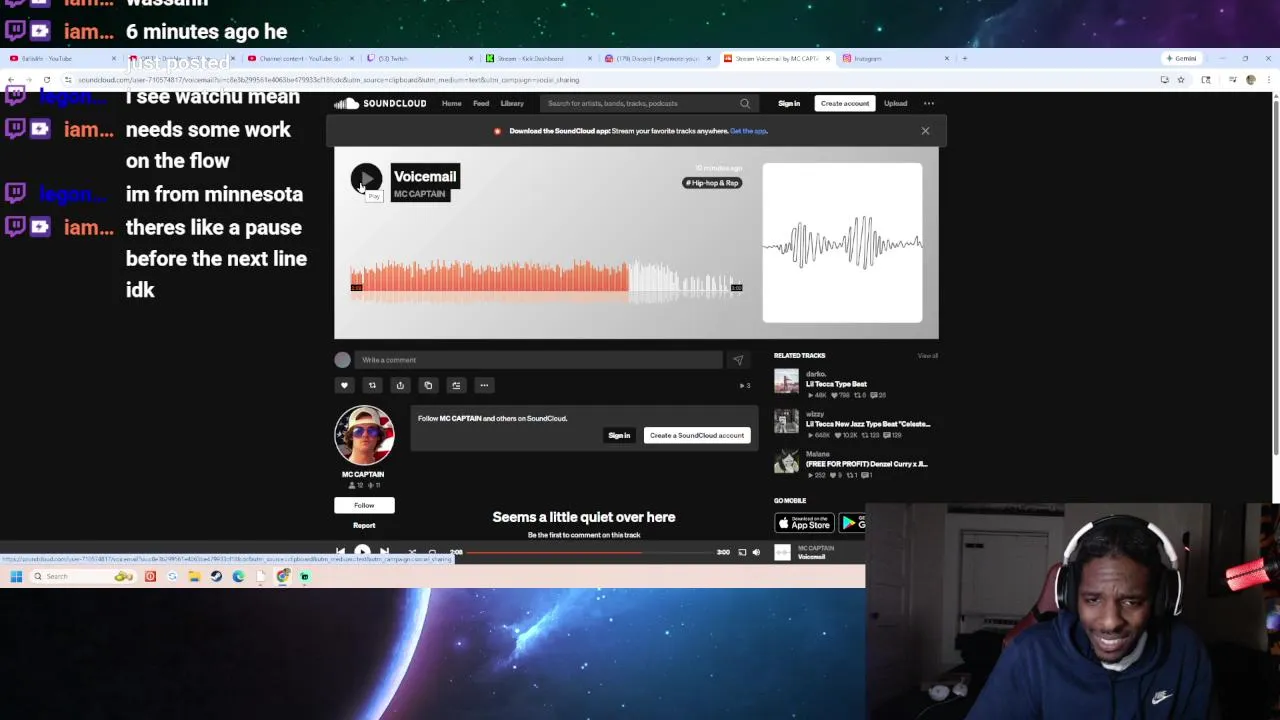1280x720 pixels.
Task: Switch to the Instagram browser tab
Action: pyautogui.click(x=895, y=58)
